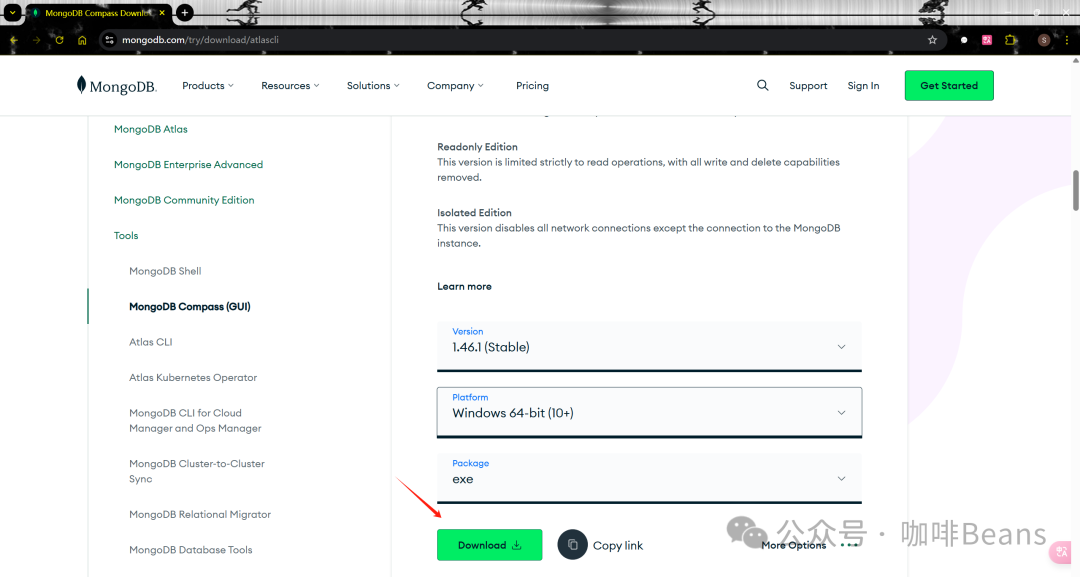
Task: Open the browser three-dot menu
Action: [x=1067, y=40]
